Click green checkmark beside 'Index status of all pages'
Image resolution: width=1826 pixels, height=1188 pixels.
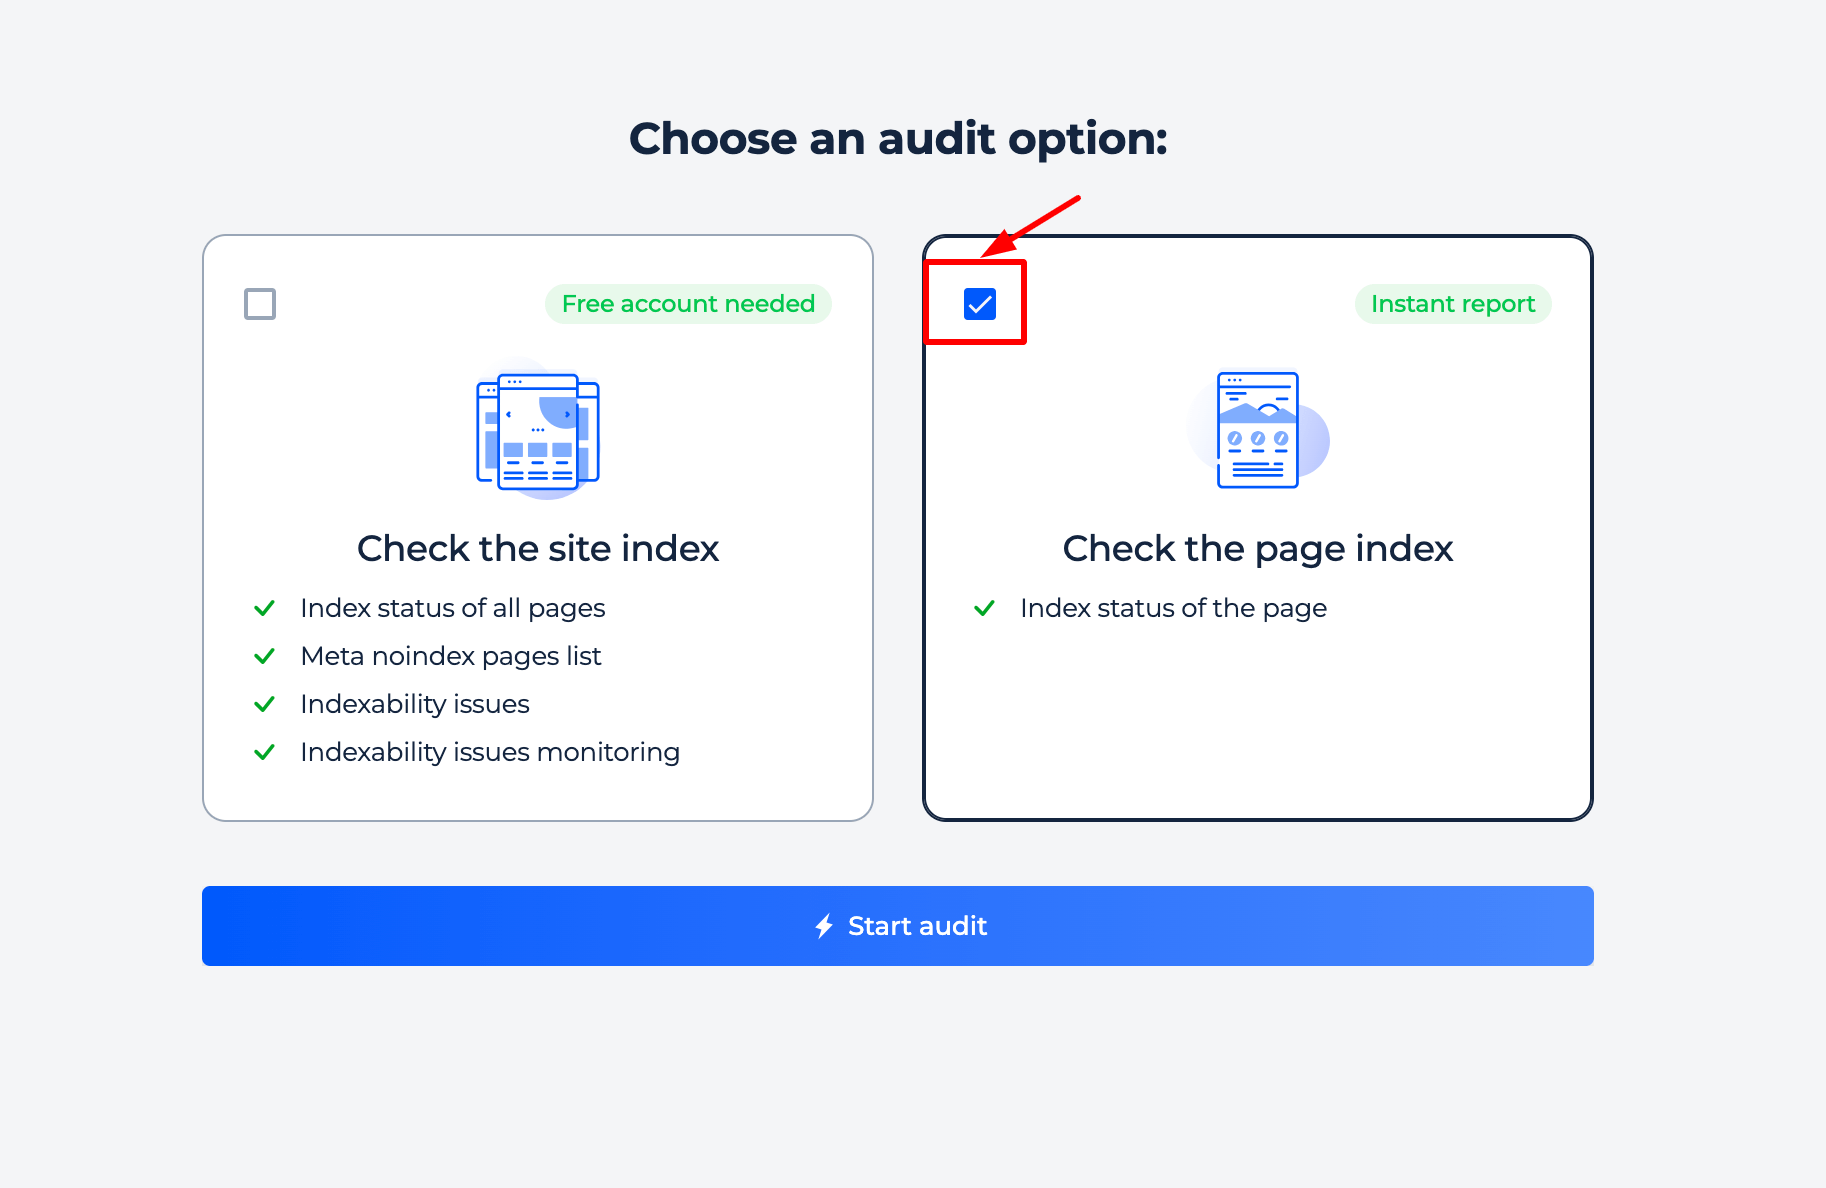[264, 608]
